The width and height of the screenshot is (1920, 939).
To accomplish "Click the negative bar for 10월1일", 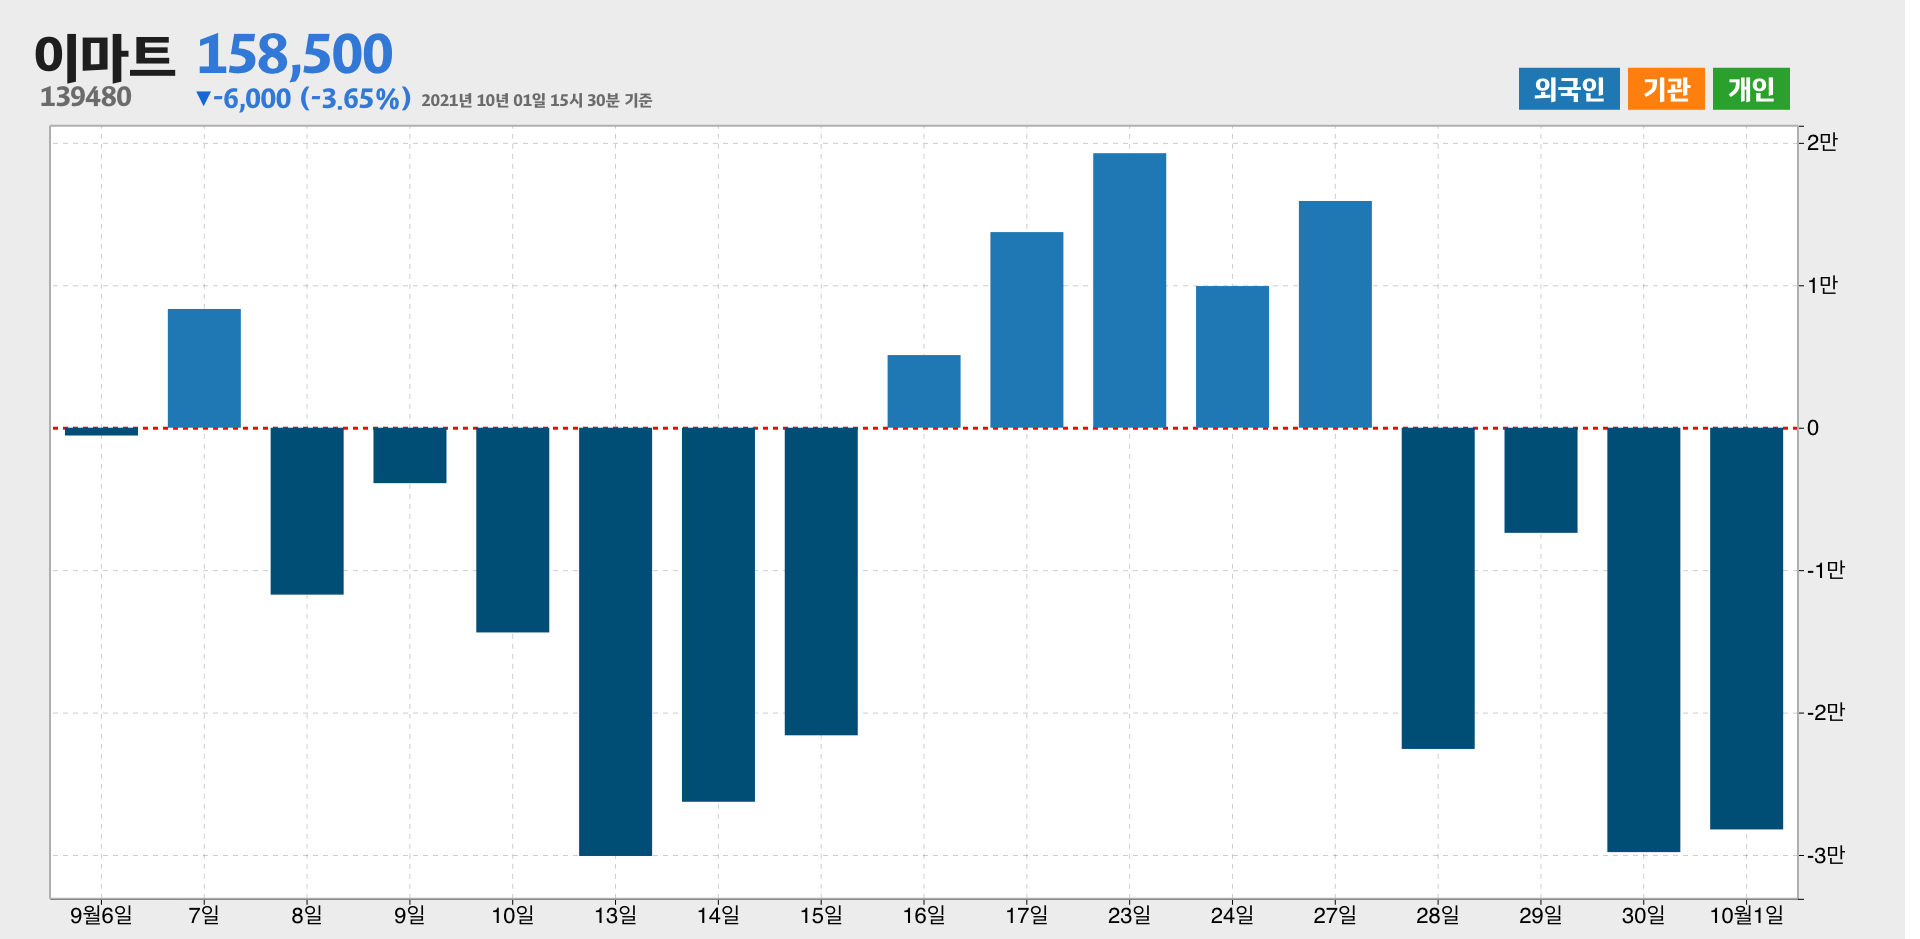I will click(x=1746, y=628).
